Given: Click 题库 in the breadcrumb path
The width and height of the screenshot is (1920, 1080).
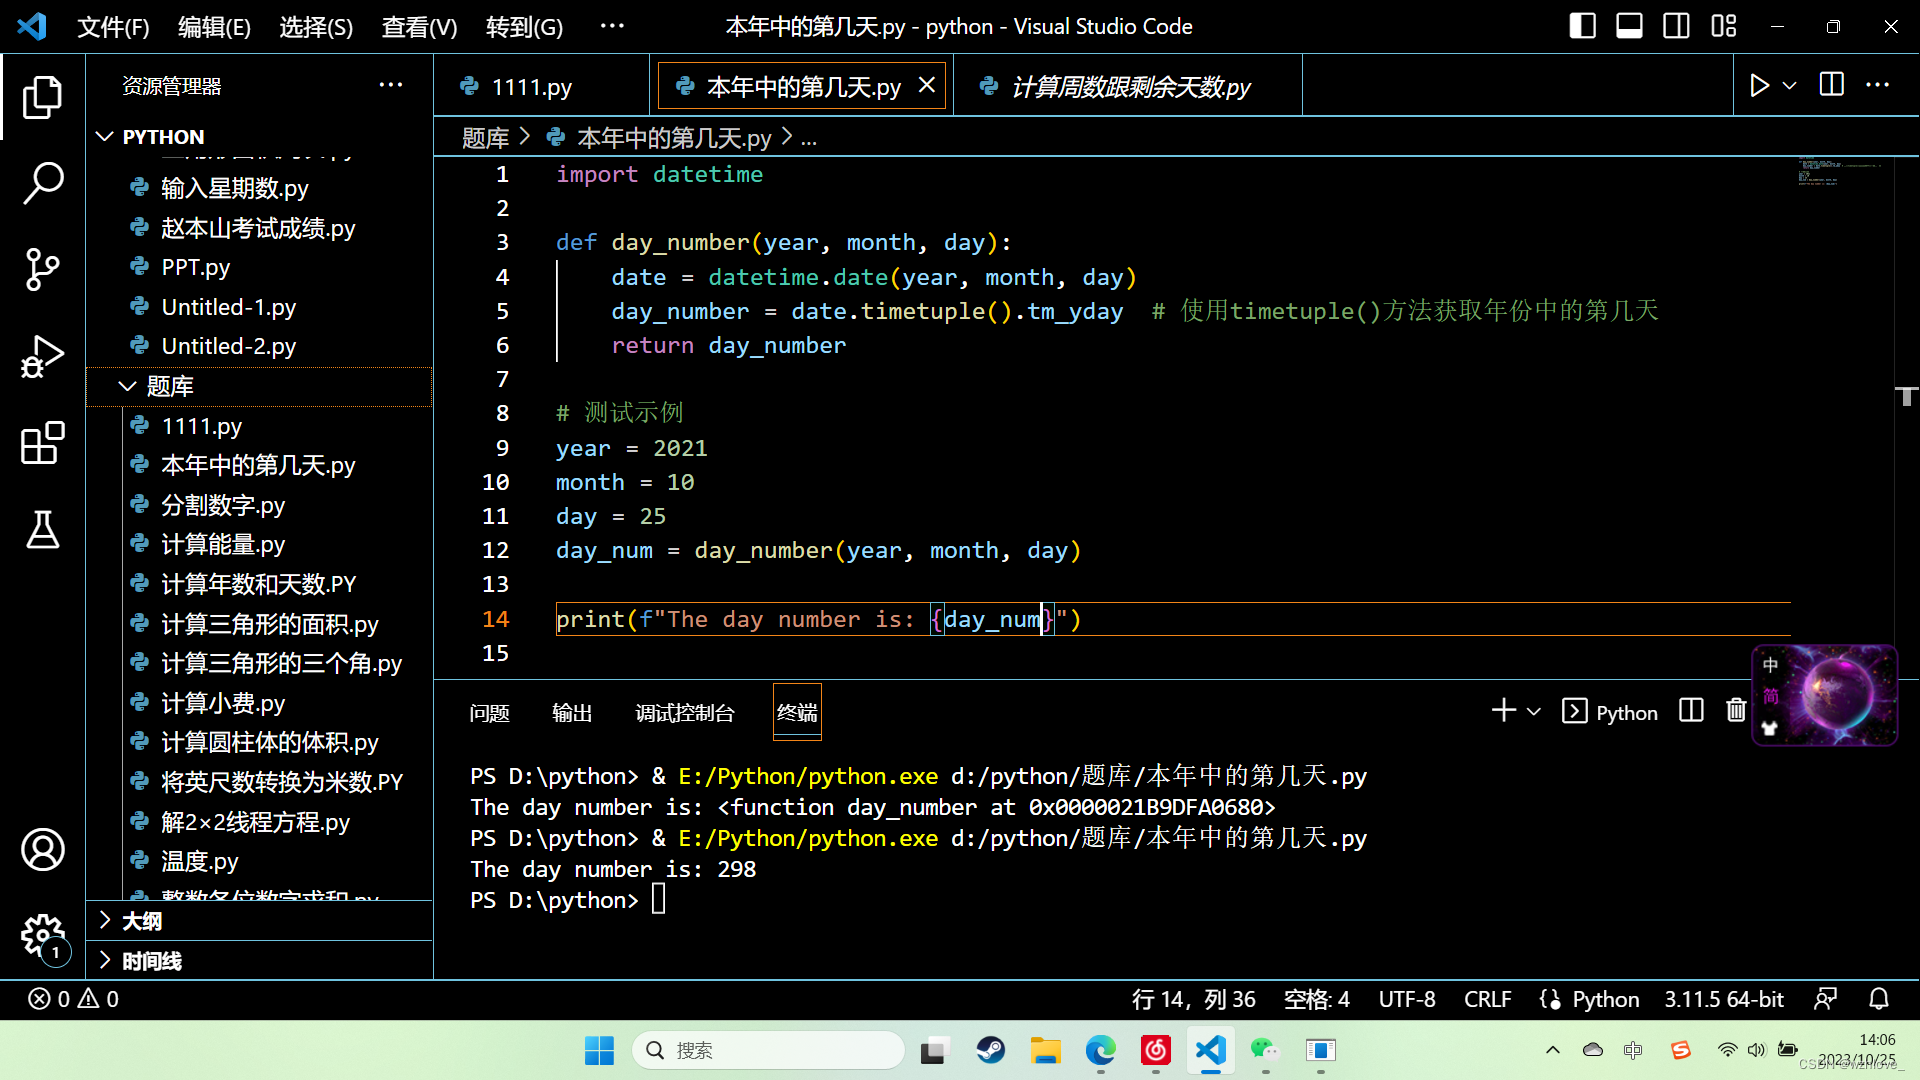Looking at the screenshot, I should pyautogui.click(x=485, y=138).
